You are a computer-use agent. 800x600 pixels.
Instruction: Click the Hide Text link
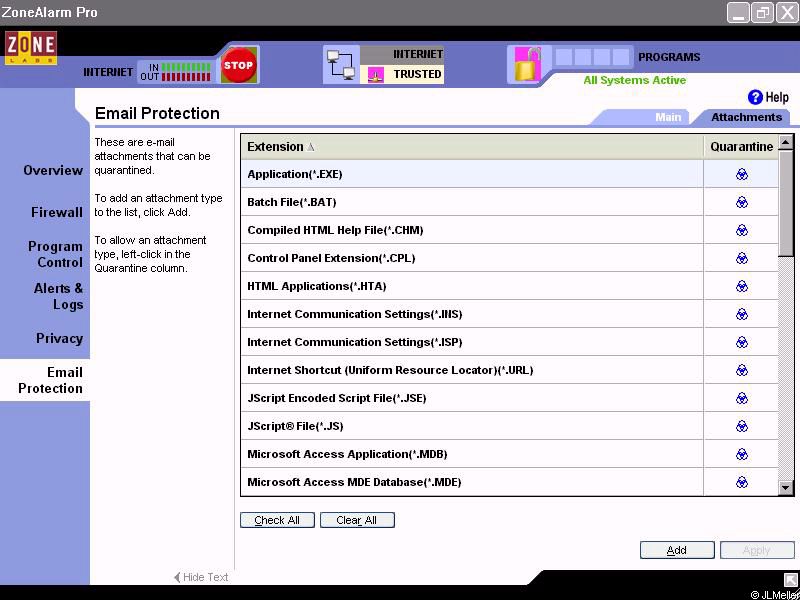201,577
